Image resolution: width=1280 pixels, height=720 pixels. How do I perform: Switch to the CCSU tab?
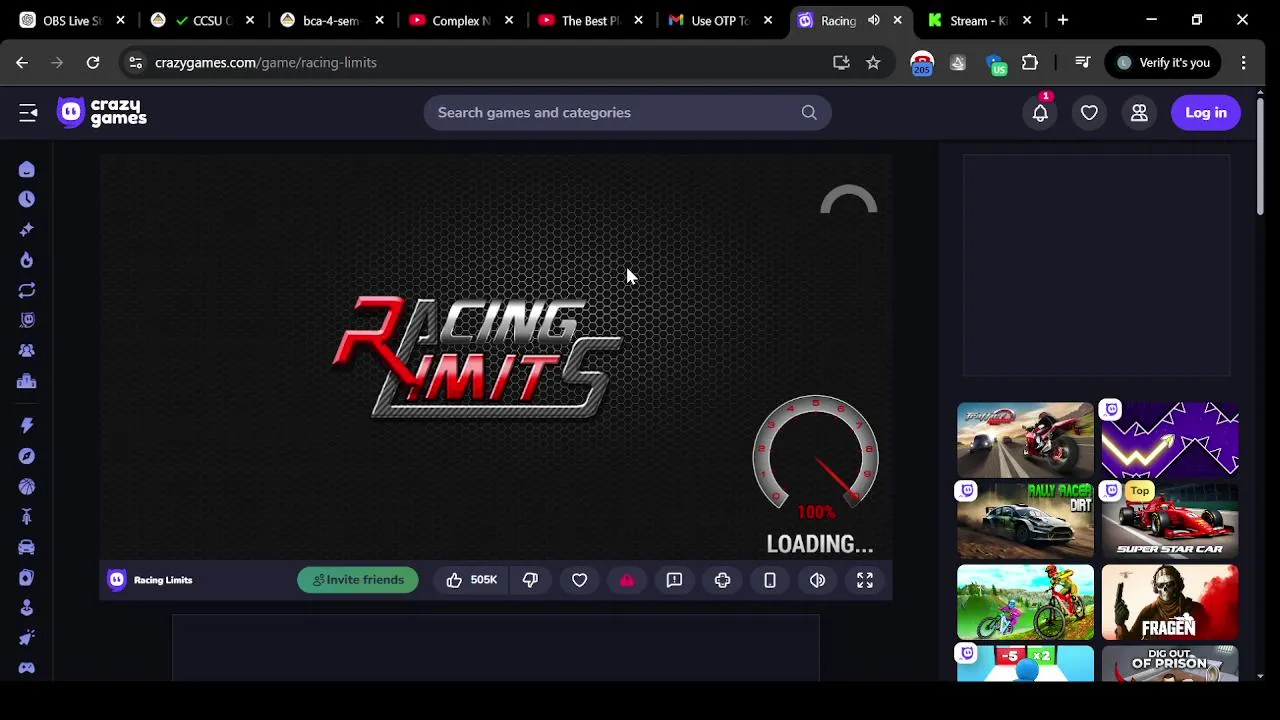200,20
